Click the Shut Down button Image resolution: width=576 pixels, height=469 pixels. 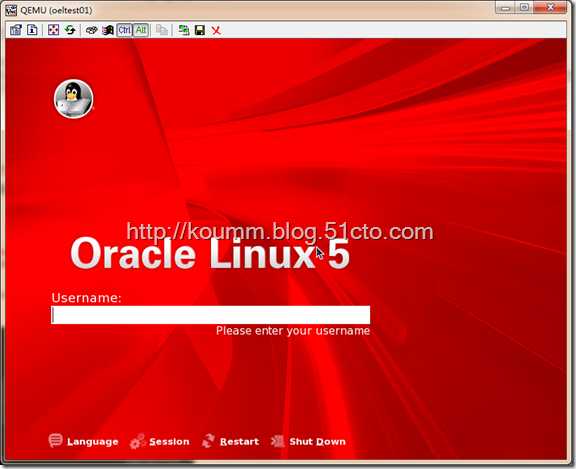click(309, 441)
